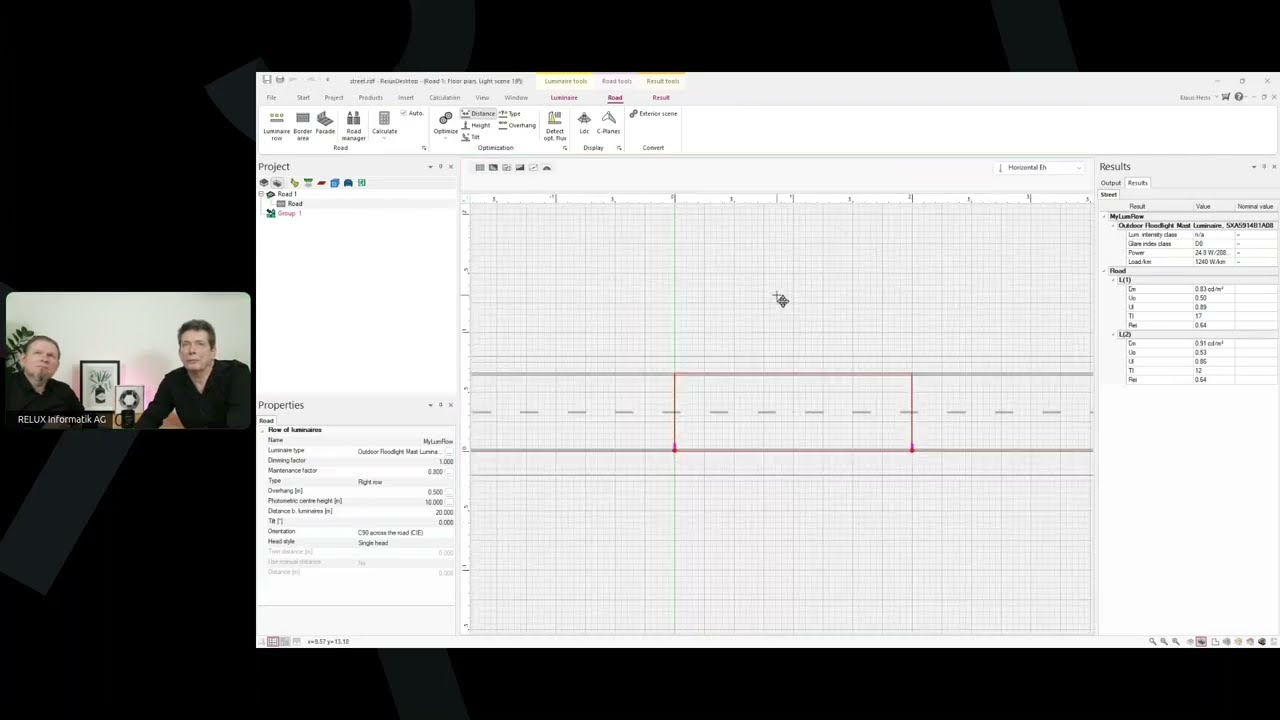The image size is (1280, 720).
Task: Click the Maintenance factor browse button
Action: tap(449, 472)
